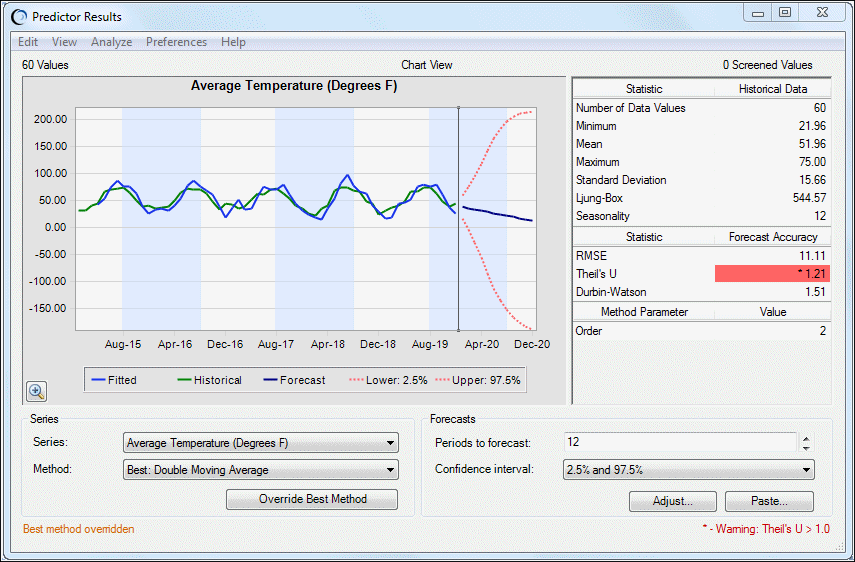This screenshot has height=562, width=855.
Task: Click the Method Parameter column header
Action: pyautogui.click(x=644, y=312)
